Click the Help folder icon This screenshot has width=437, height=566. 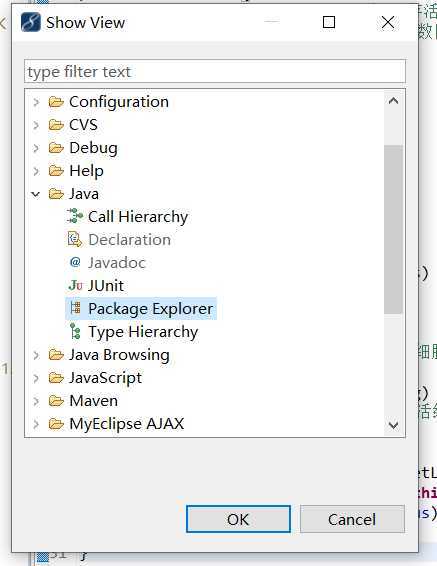[x=56, y=171]
